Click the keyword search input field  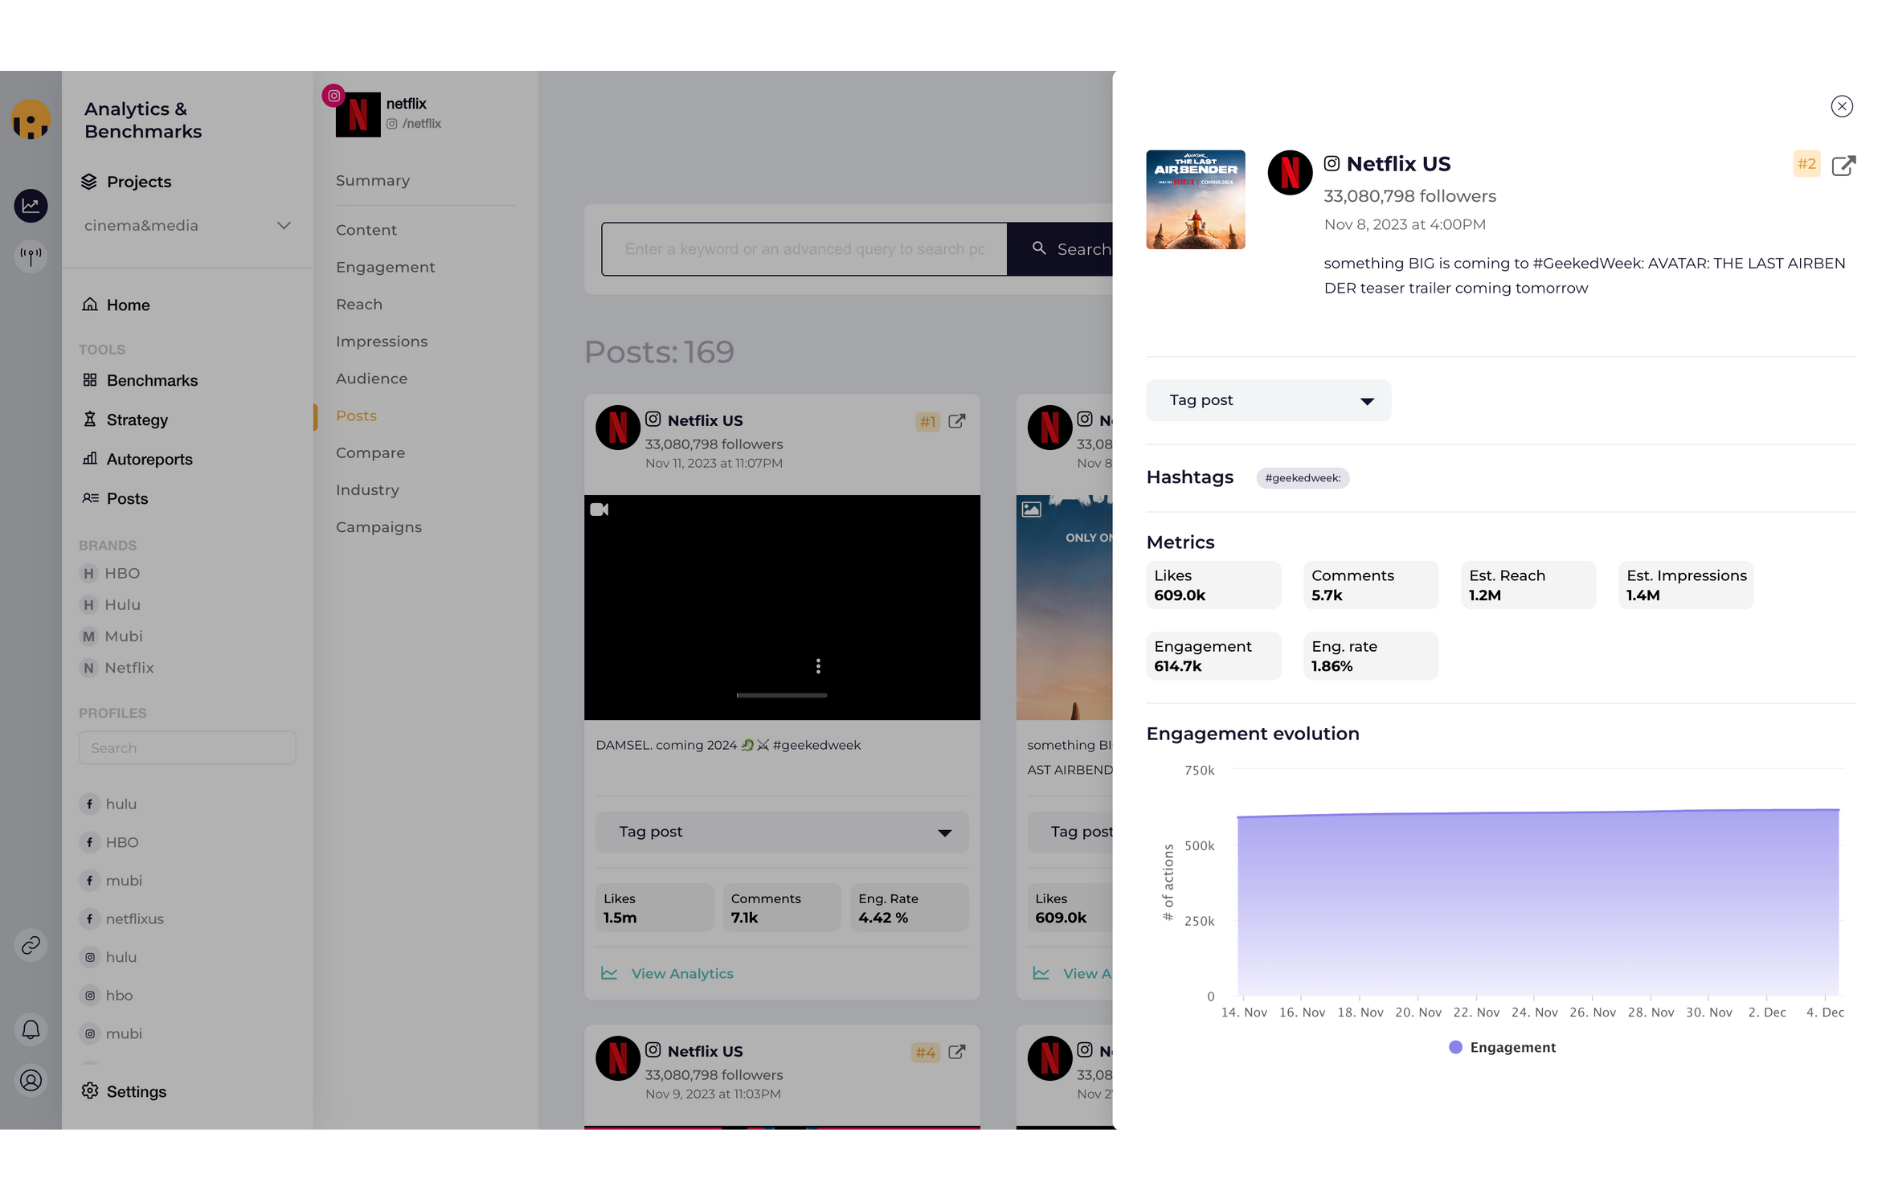[804, 249]
